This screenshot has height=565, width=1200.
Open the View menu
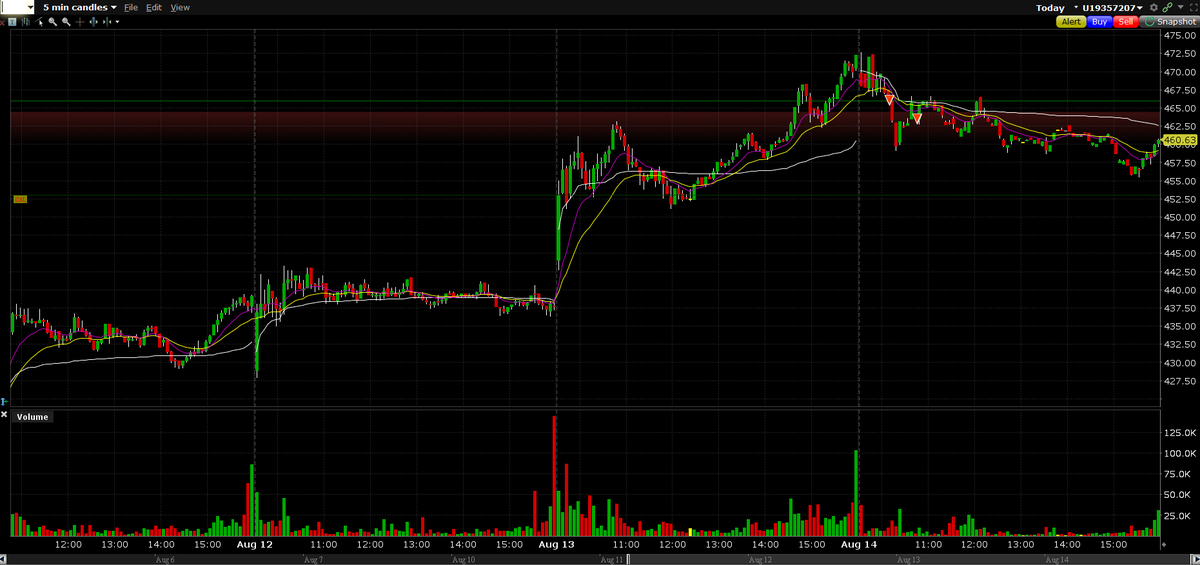point(180,7)
